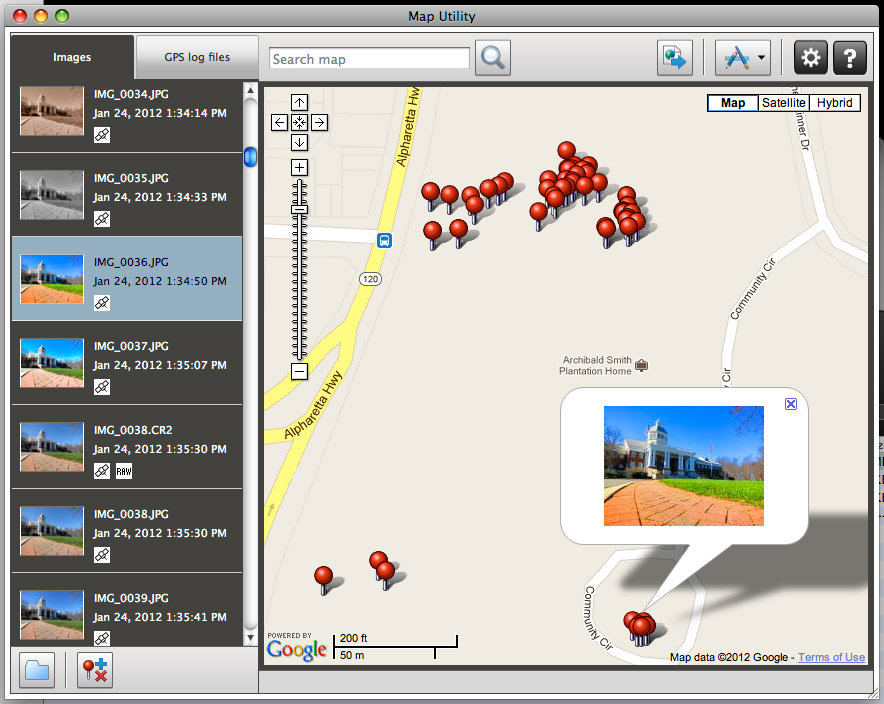
Task: Select the Map view type
Action: [x=733, y=103]
